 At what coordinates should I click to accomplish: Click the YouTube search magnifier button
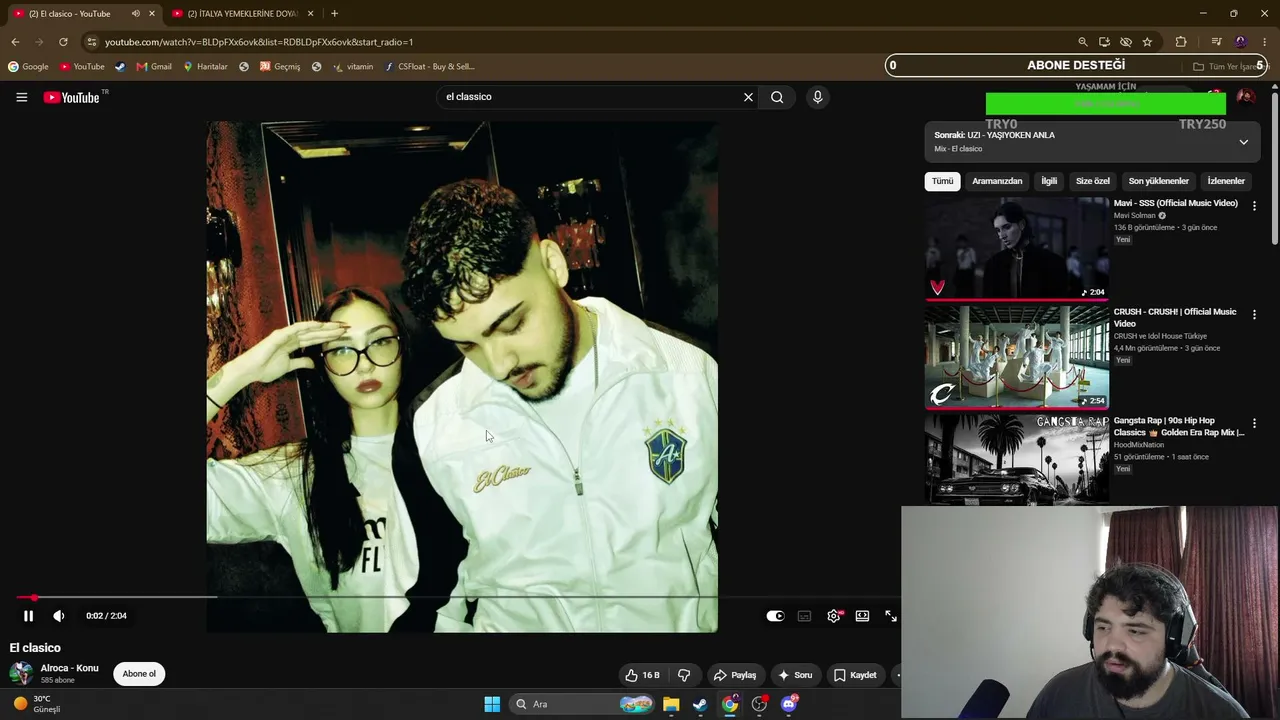coord(777,97)
